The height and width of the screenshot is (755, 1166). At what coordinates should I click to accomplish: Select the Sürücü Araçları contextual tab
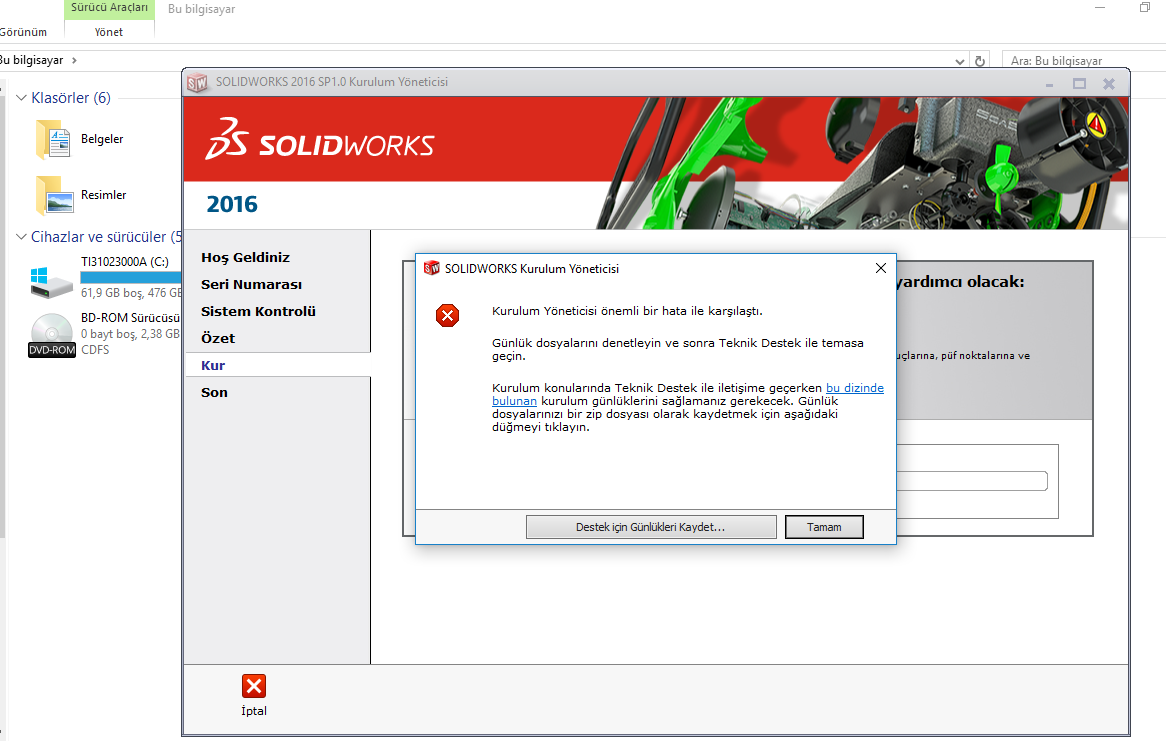pyautogui.click(x=109, y=8)
